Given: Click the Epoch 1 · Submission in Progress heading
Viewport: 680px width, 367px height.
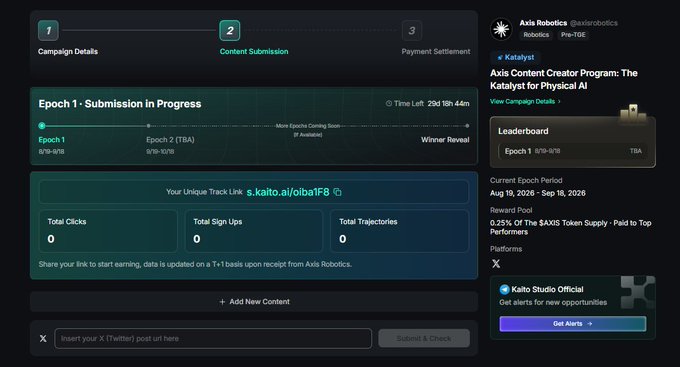Looking at the screenshot, I should 120,104.
